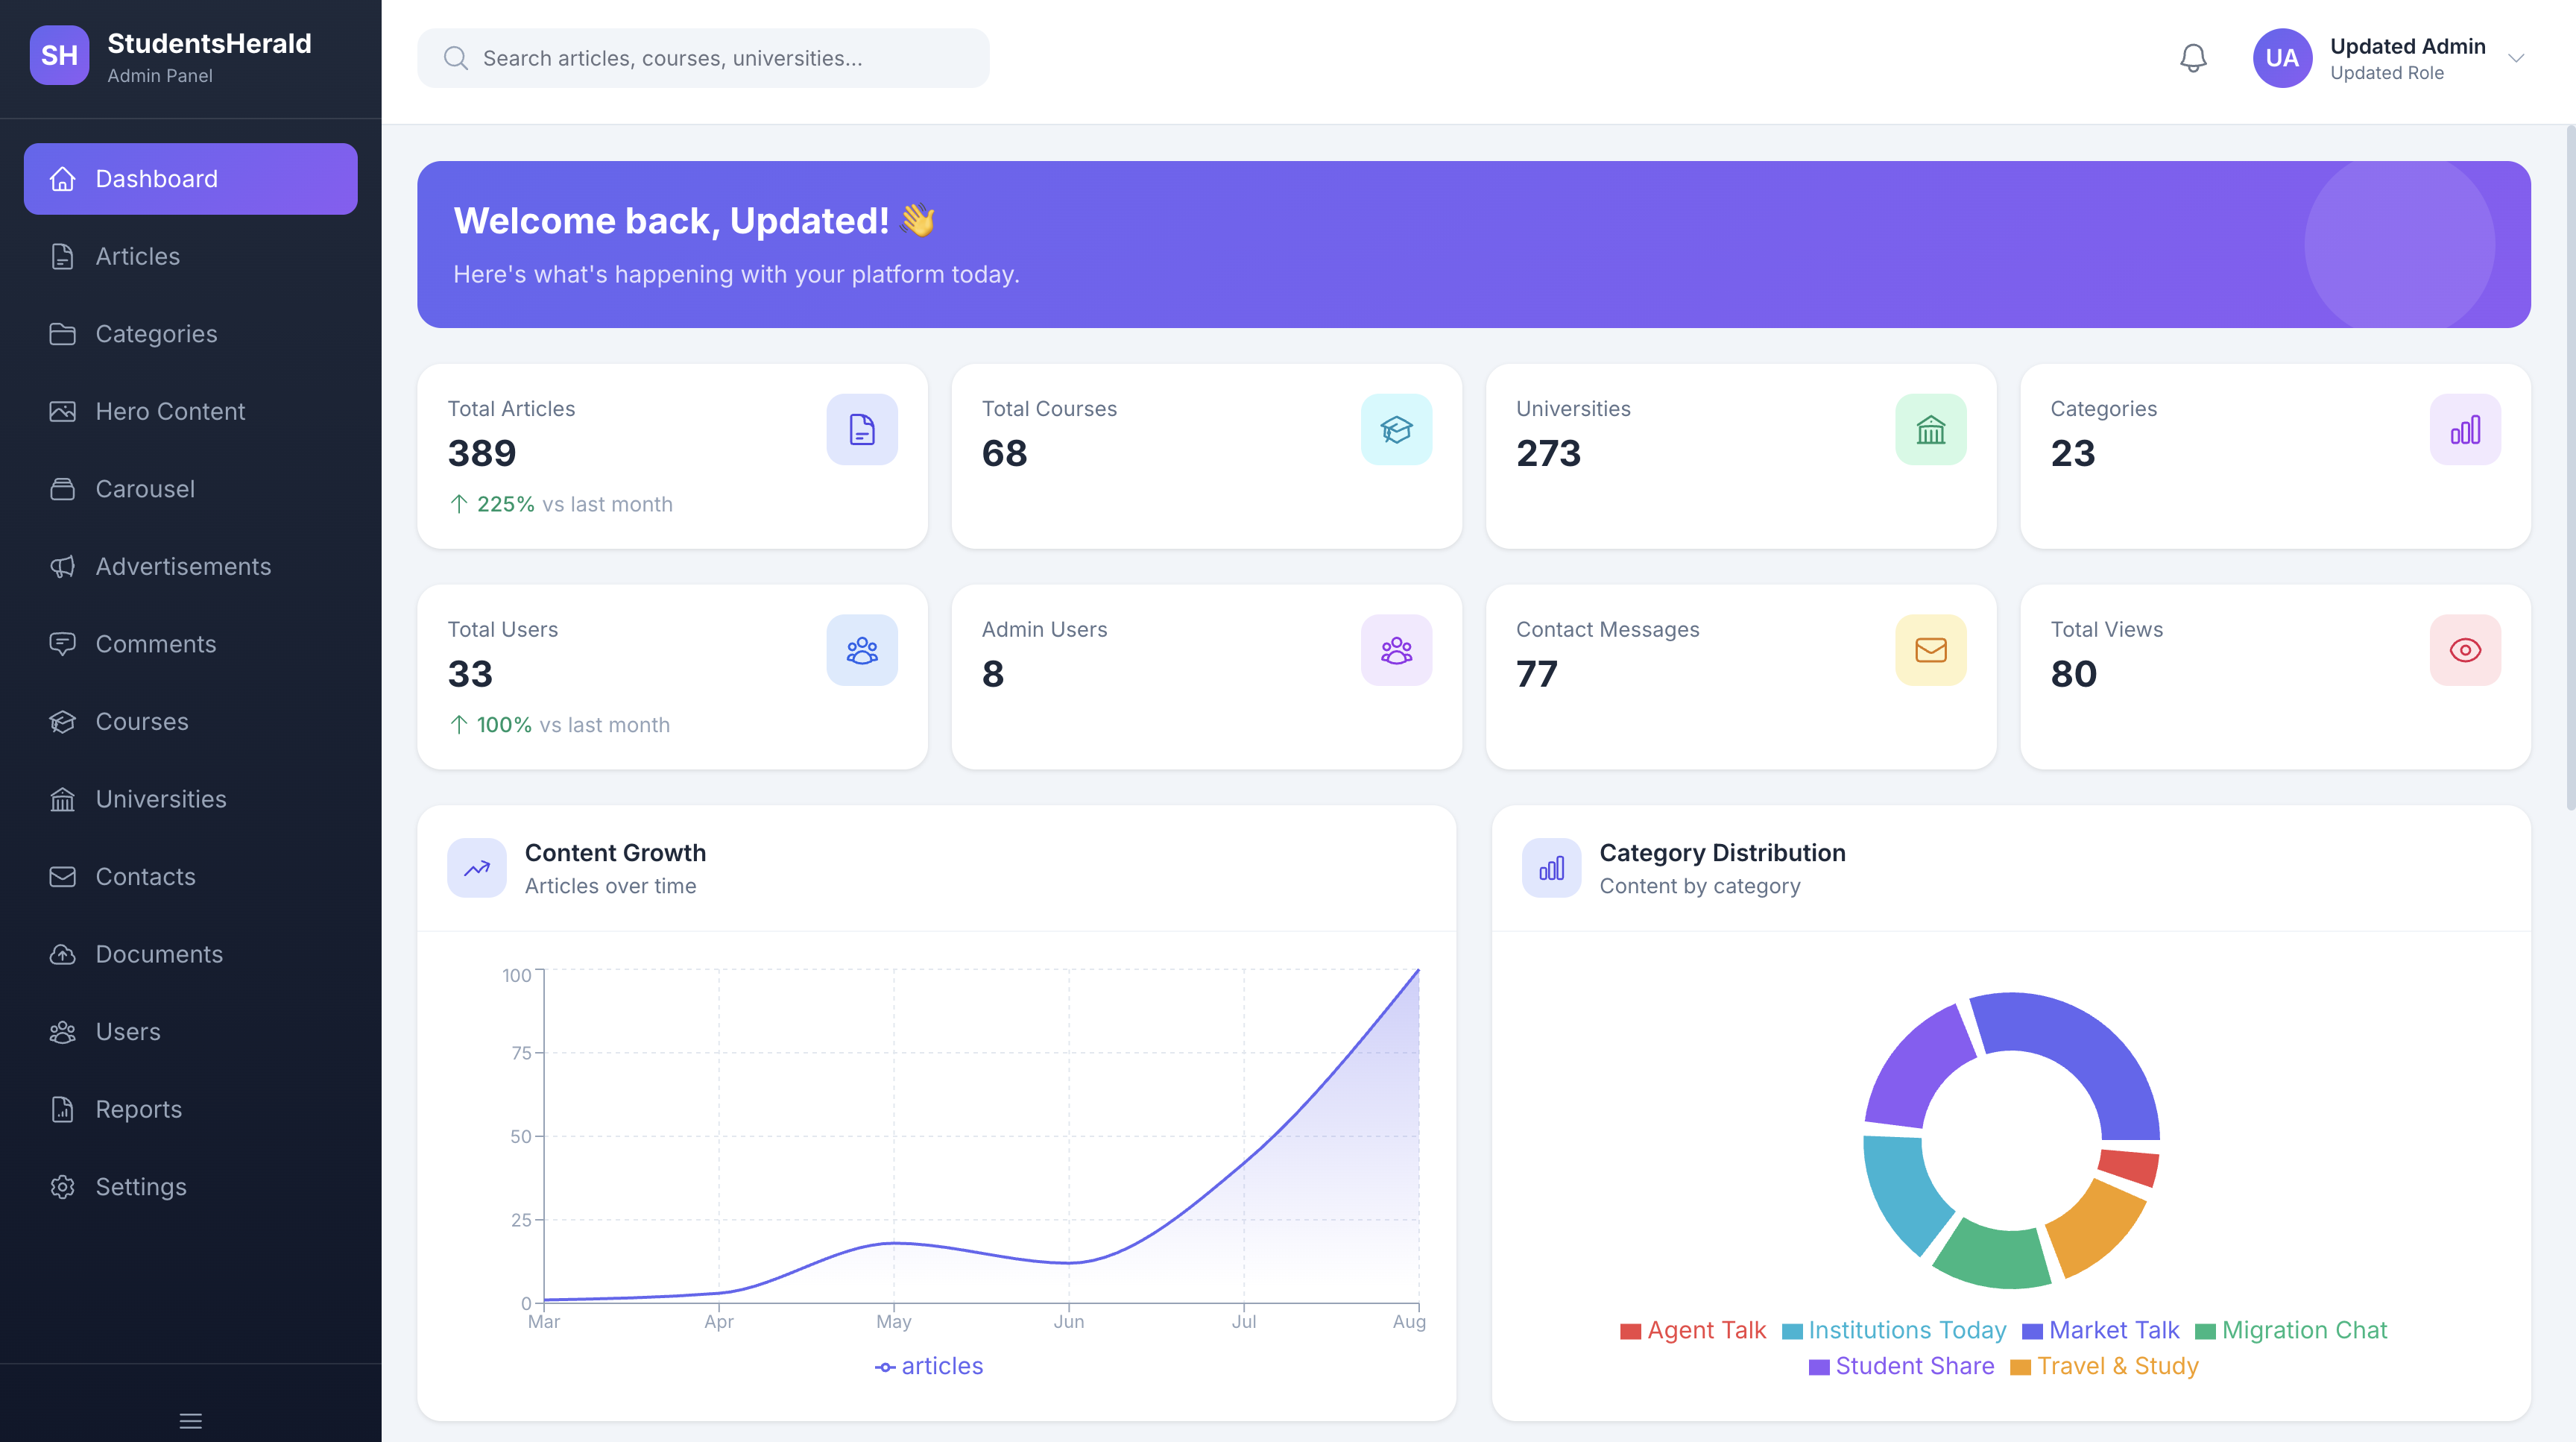Open the Articles section
This screenshot has width=2576, height=1442.
click(190, 256)
